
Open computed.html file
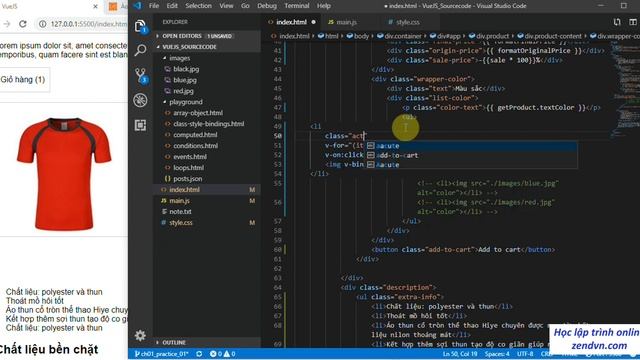(x=195, y=135)
